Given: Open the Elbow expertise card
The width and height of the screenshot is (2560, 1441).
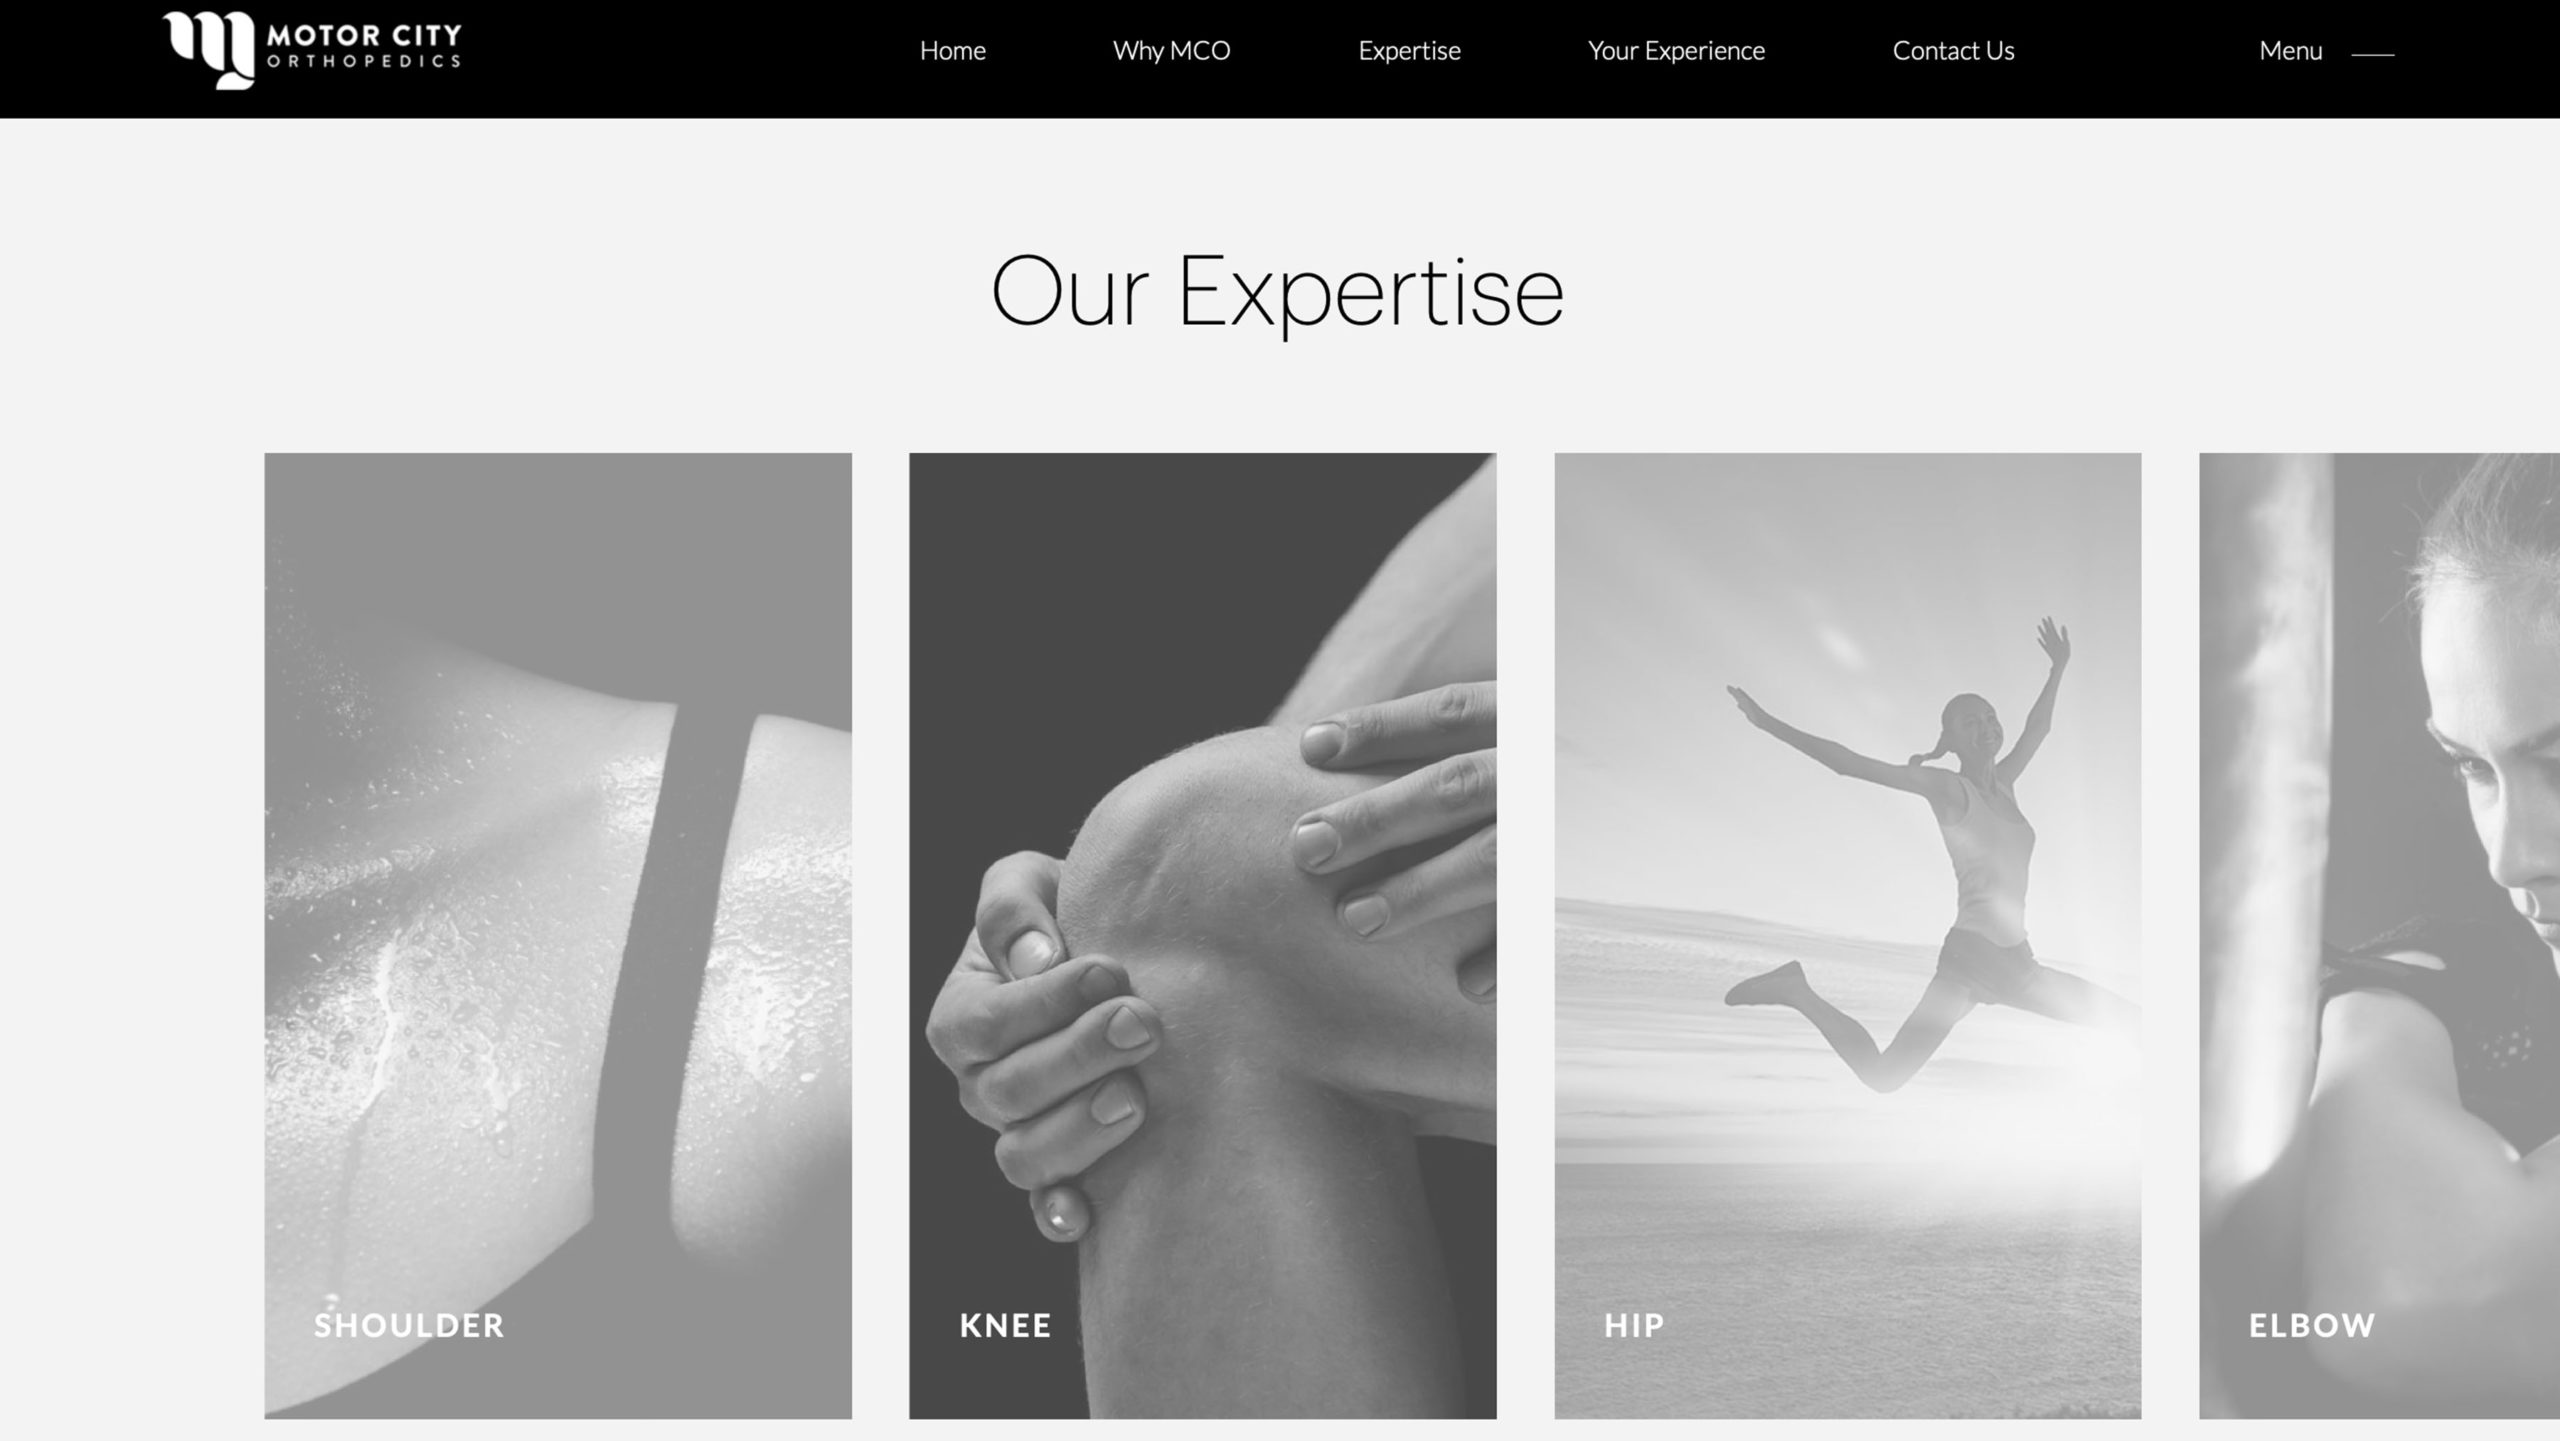Looking at the screenshot, I should coord(2379,935).
